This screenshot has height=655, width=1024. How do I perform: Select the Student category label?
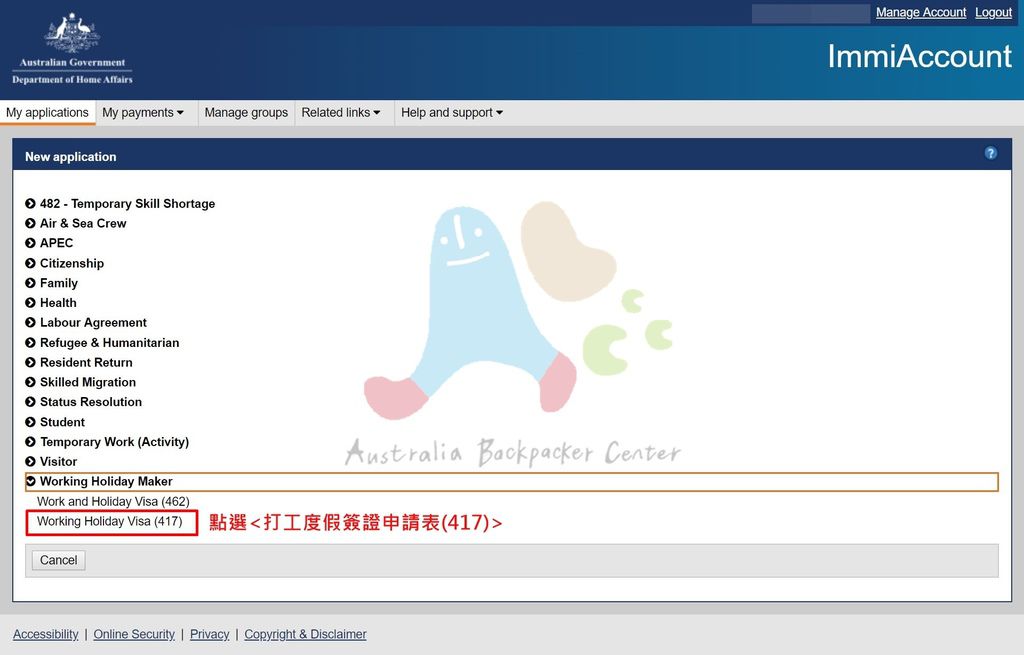[x=63, y=422]
